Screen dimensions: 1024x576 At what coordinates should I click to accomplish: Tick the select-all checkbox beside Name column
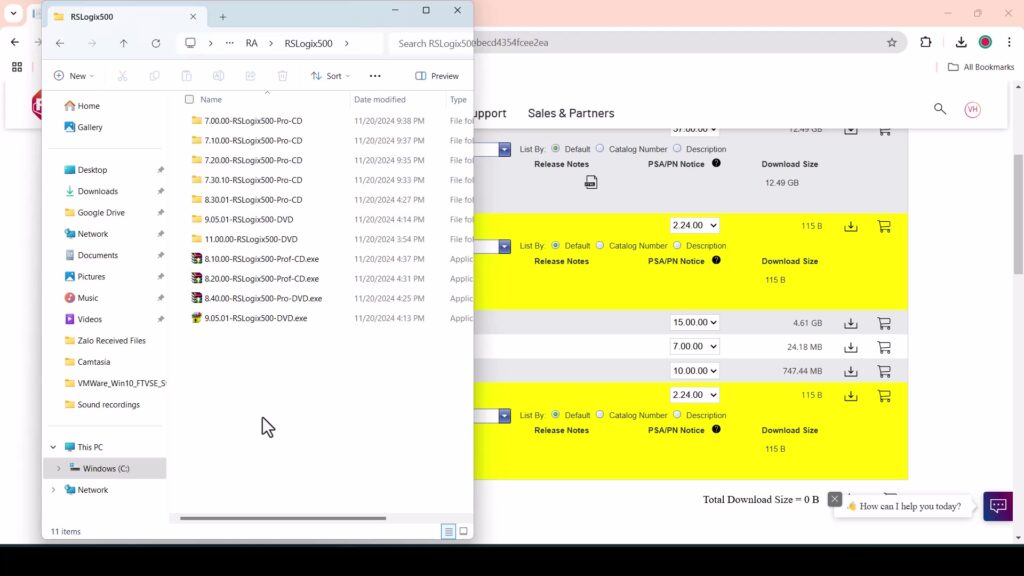189,100
